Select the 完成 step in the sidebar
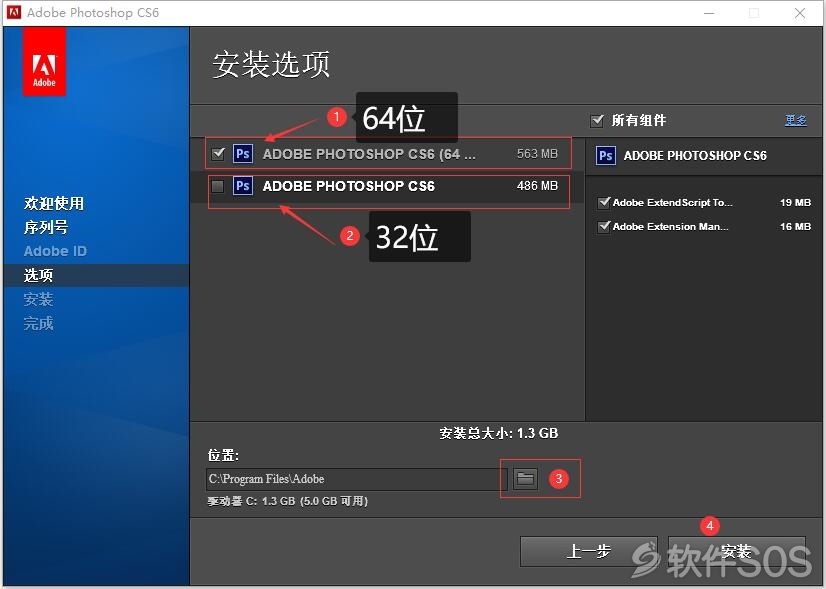This screenshot has height=589, width=826. point(38,323)
